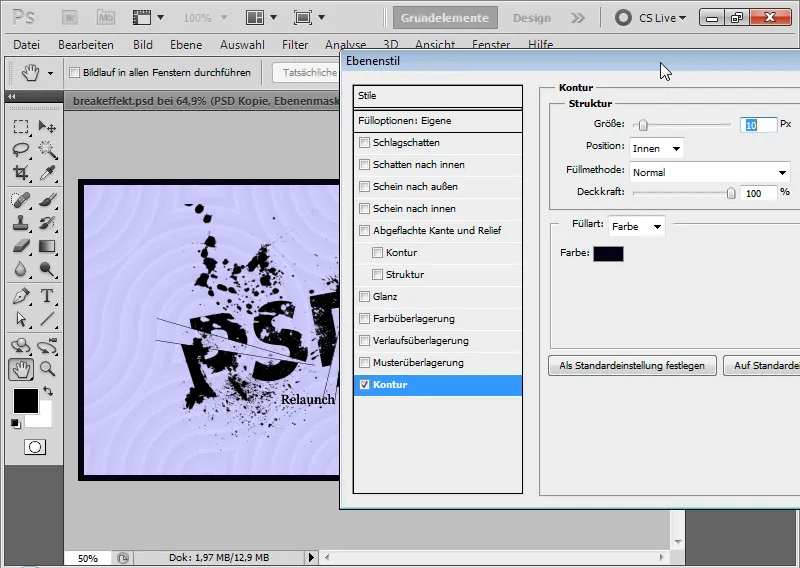The width and height of the screenshot is (800, 568).
Task: Select the Clone Stamp tool
Action: [x=20, y=223]
